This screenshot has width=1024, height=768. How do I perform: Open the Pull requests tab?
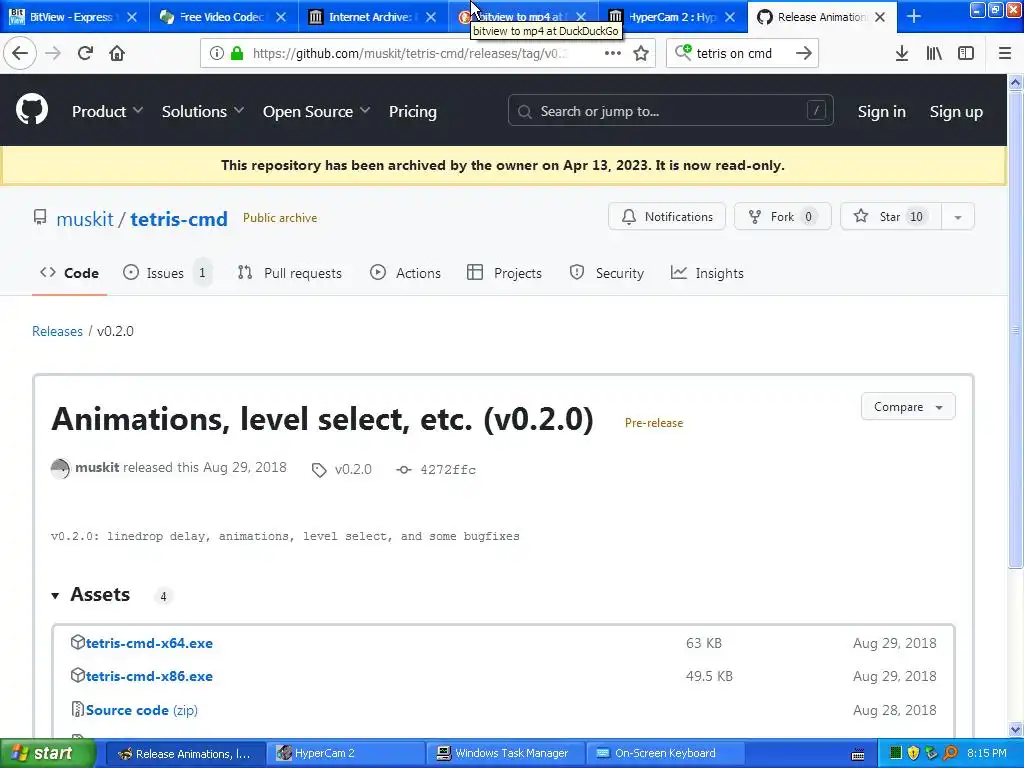point(289,273)
